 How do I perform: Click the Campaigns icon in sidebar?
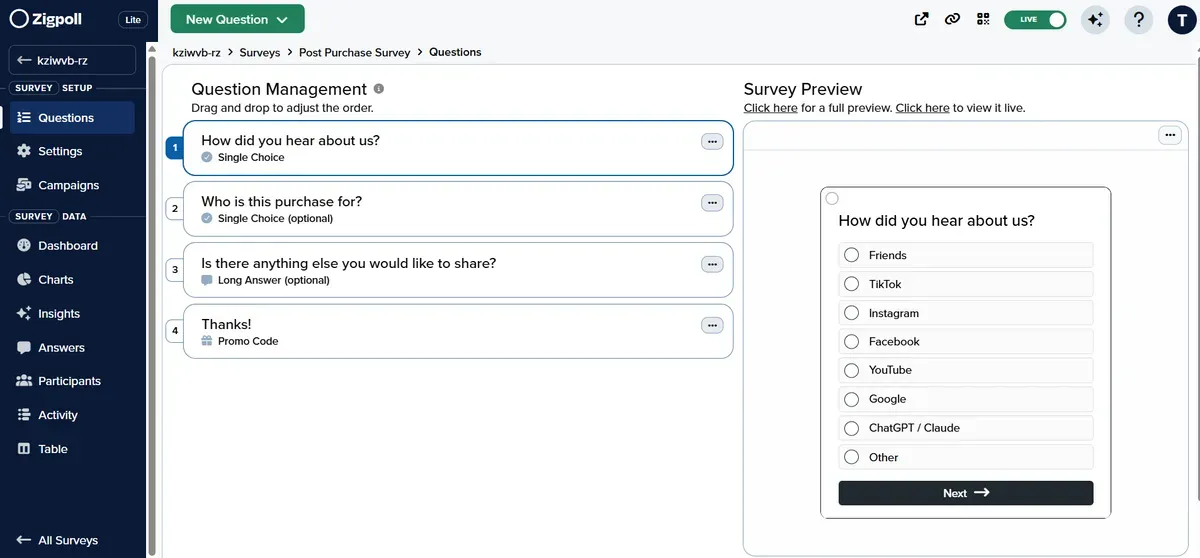pyautogui.click(x=24, y=185)
